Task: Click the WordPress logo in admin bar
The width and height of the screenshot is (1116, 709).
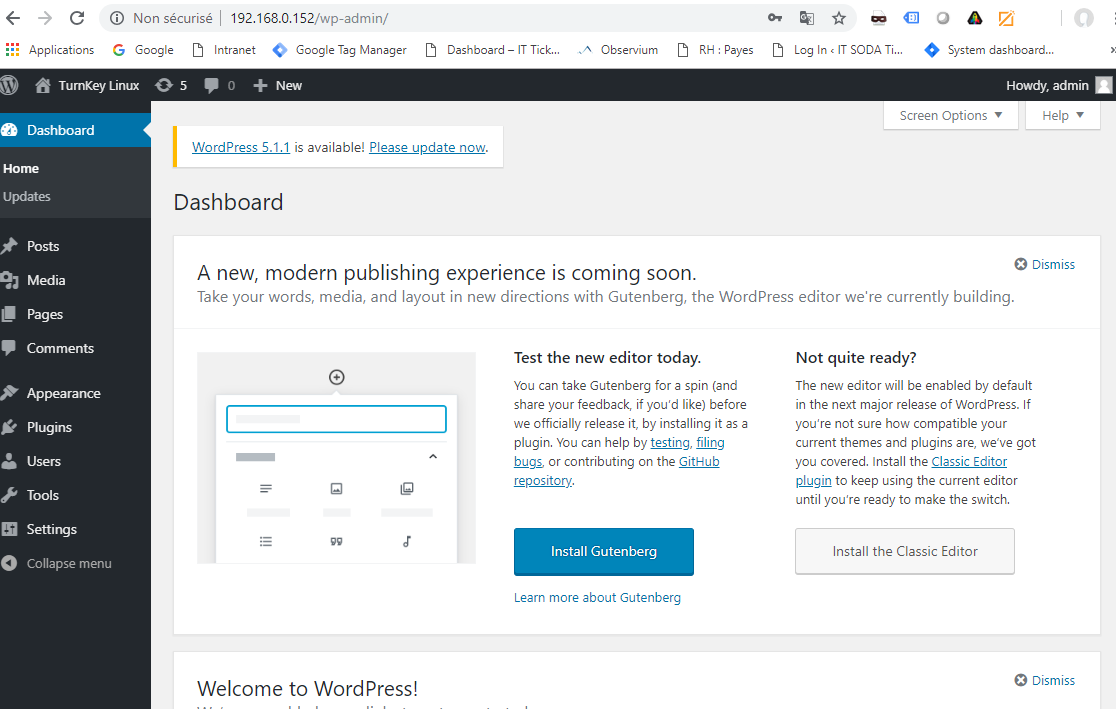Action: 9,85
